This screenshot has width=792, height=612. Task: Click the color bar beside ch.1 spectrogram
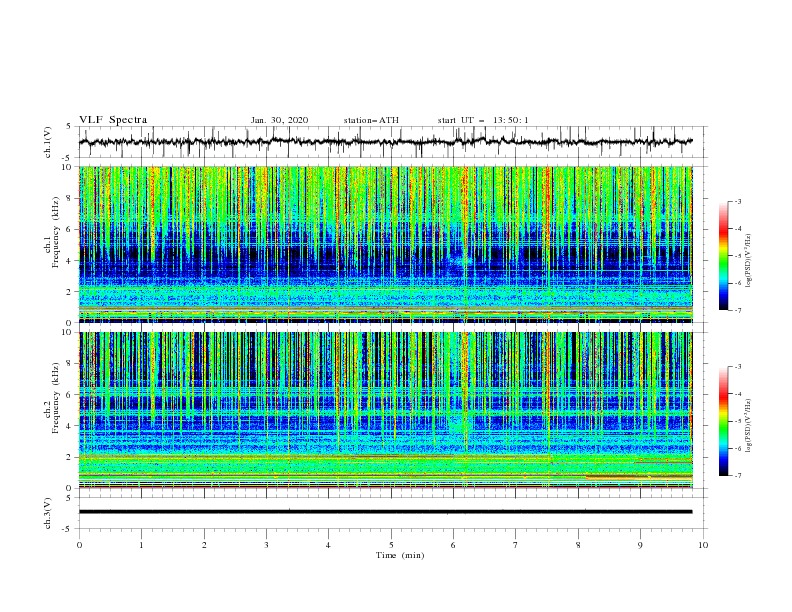point(723,256)
